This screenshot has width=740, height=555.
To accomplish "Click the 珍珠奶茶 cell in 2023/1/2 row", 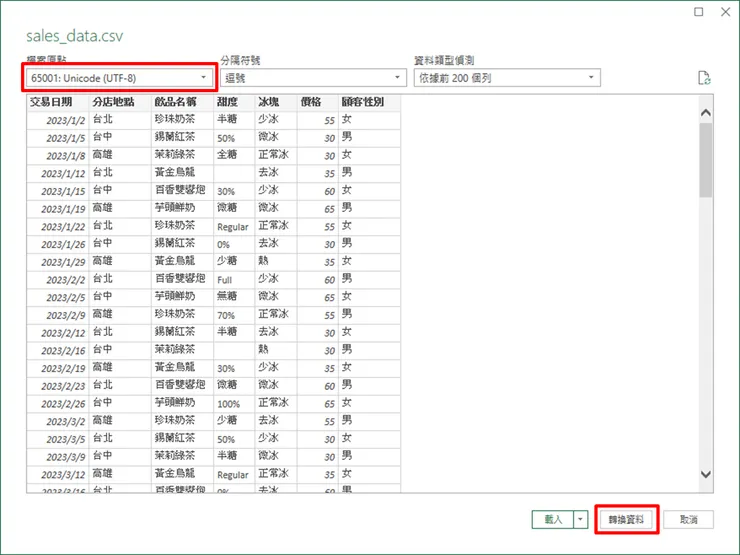I will tap(182, 120).
